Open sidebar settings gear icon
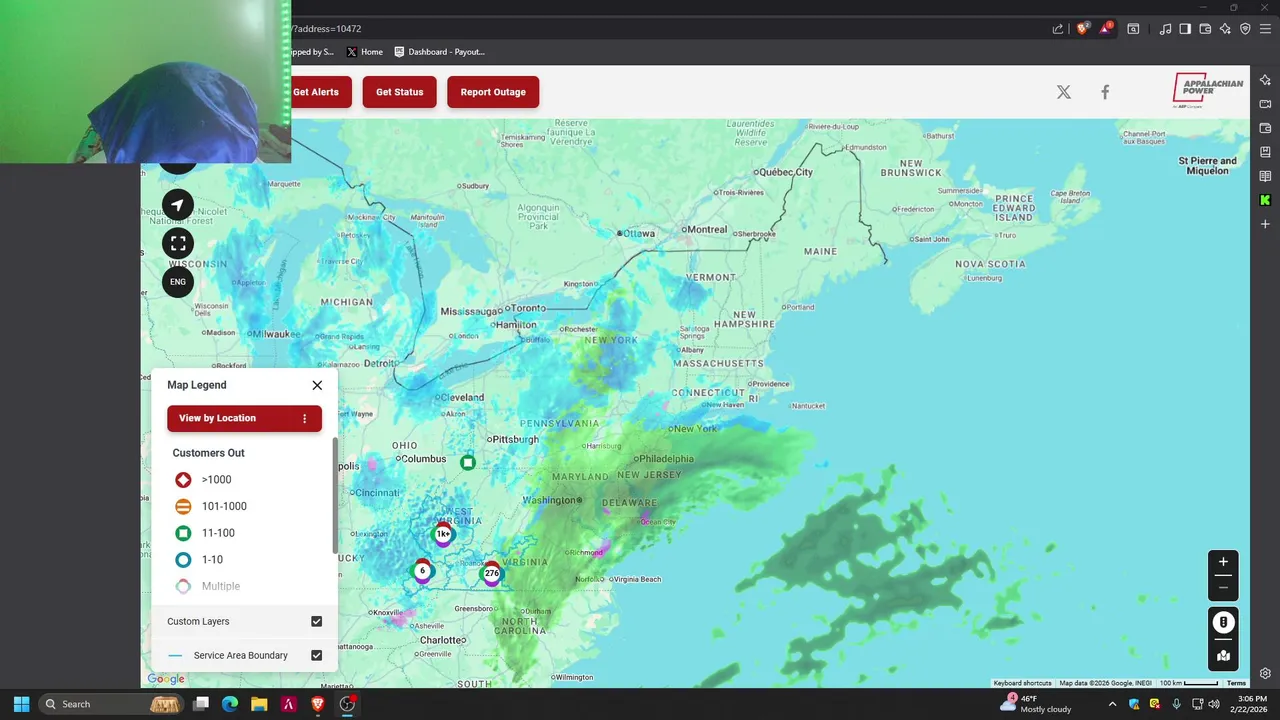This screenshot has width=1280, height=720. click(1265, 673)
